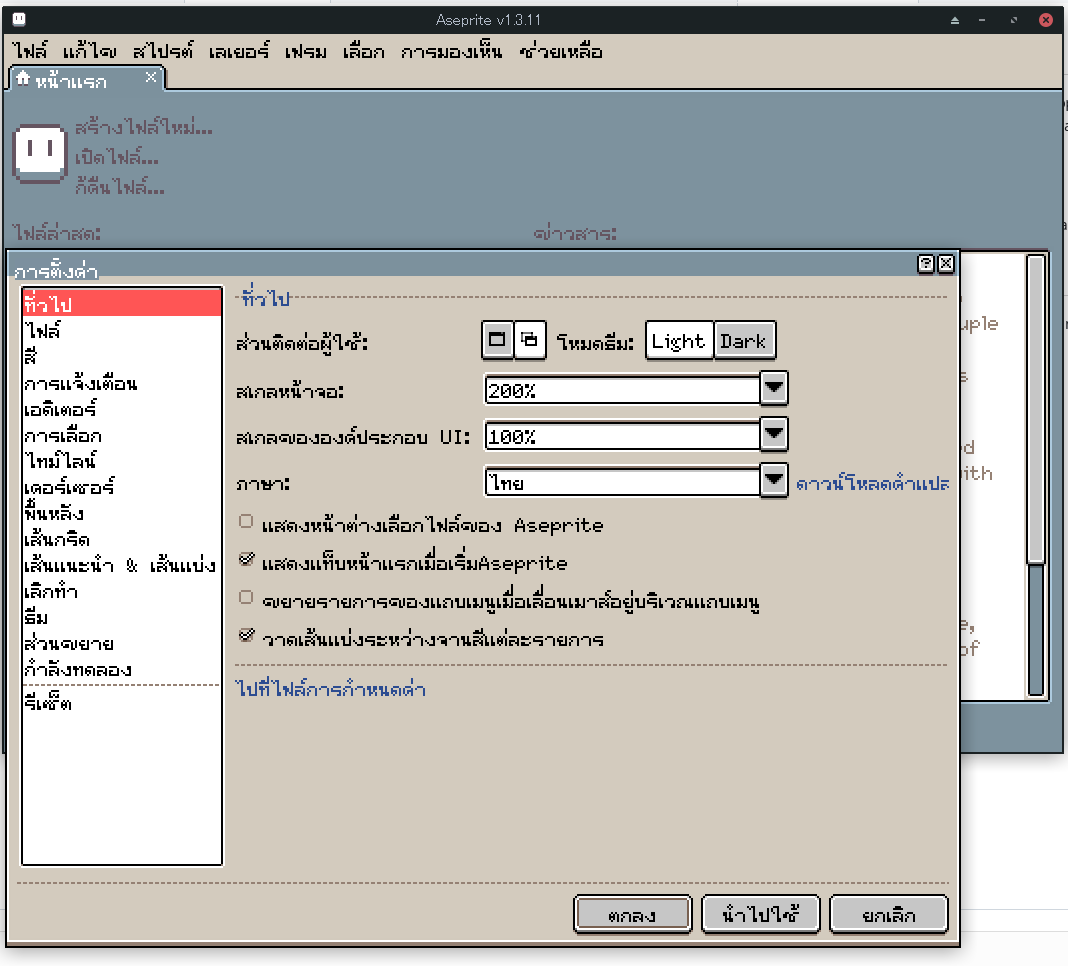The width and height of the screenshot is (1068, 966).
Task: Choose the Dark theme mode
Action: (744, 341)
